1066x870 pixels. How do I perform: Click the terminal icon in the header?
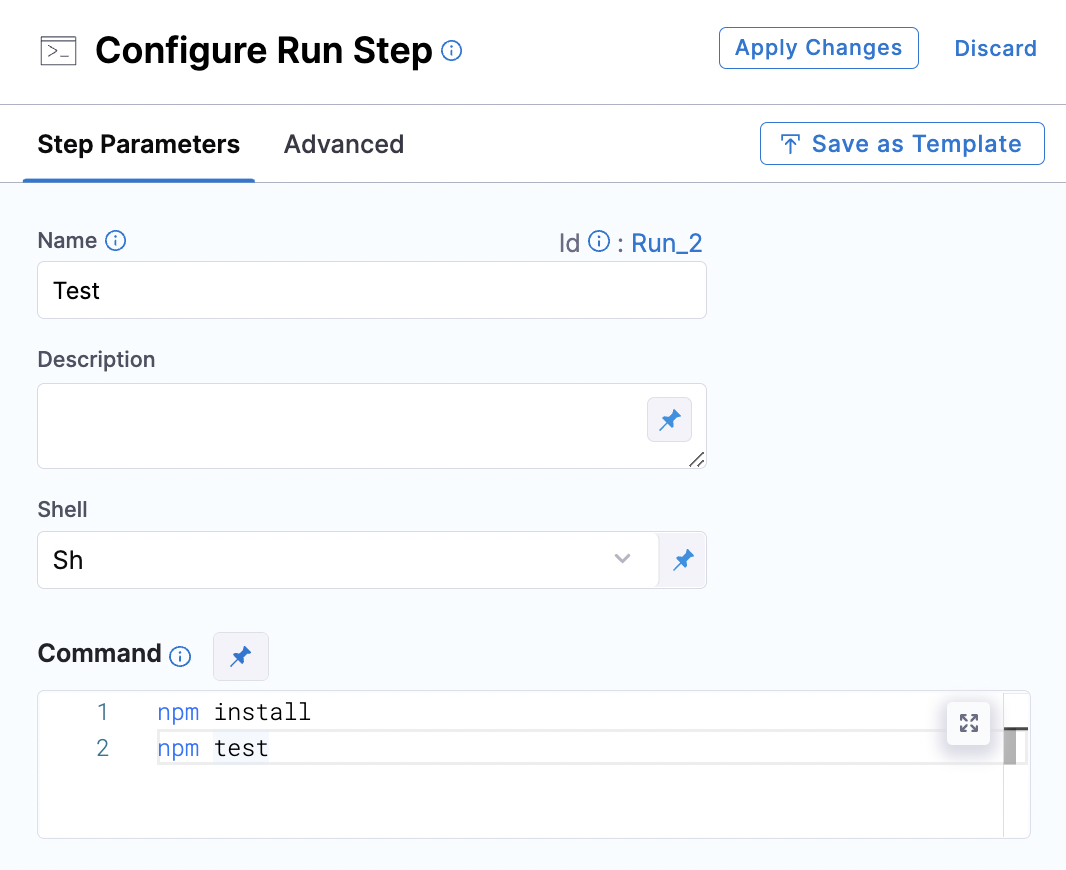click(x=58, y=51)
